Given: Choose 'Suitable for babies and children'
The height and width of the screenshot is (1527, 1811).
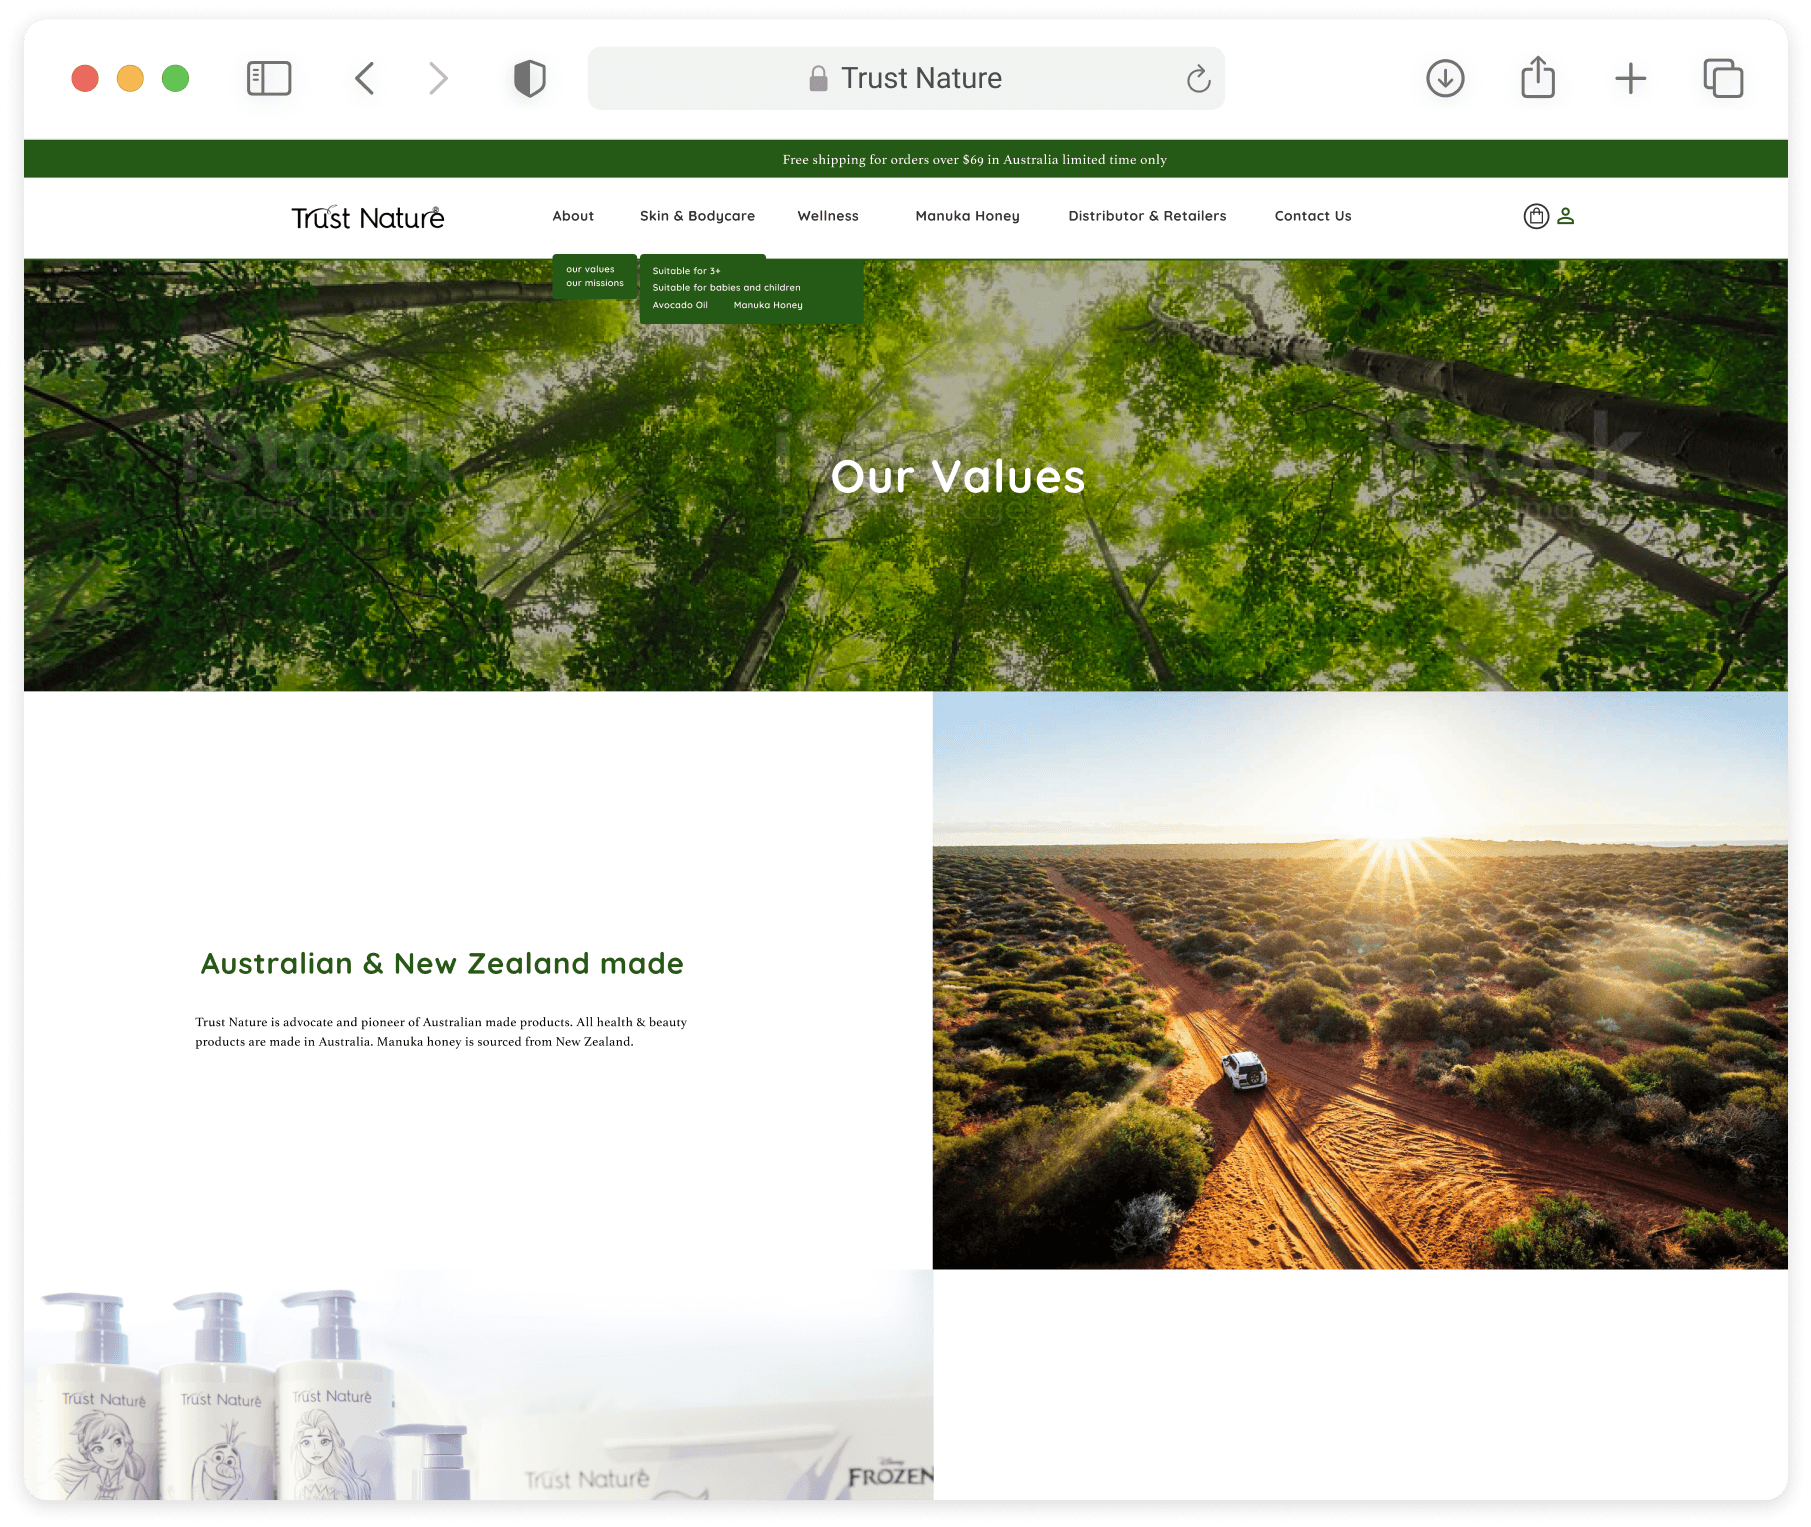Looking at the screenshot, I should click(x=726, y=288).
